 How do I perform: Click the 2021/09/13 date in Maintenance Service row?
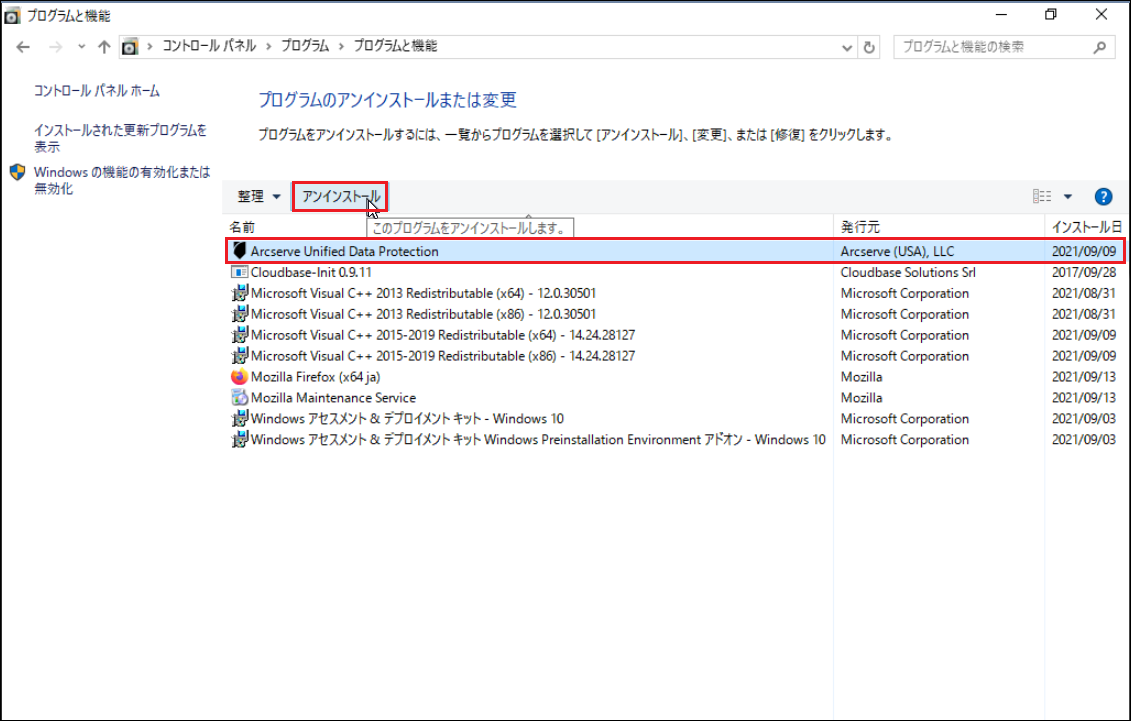tap(1083, 397)
